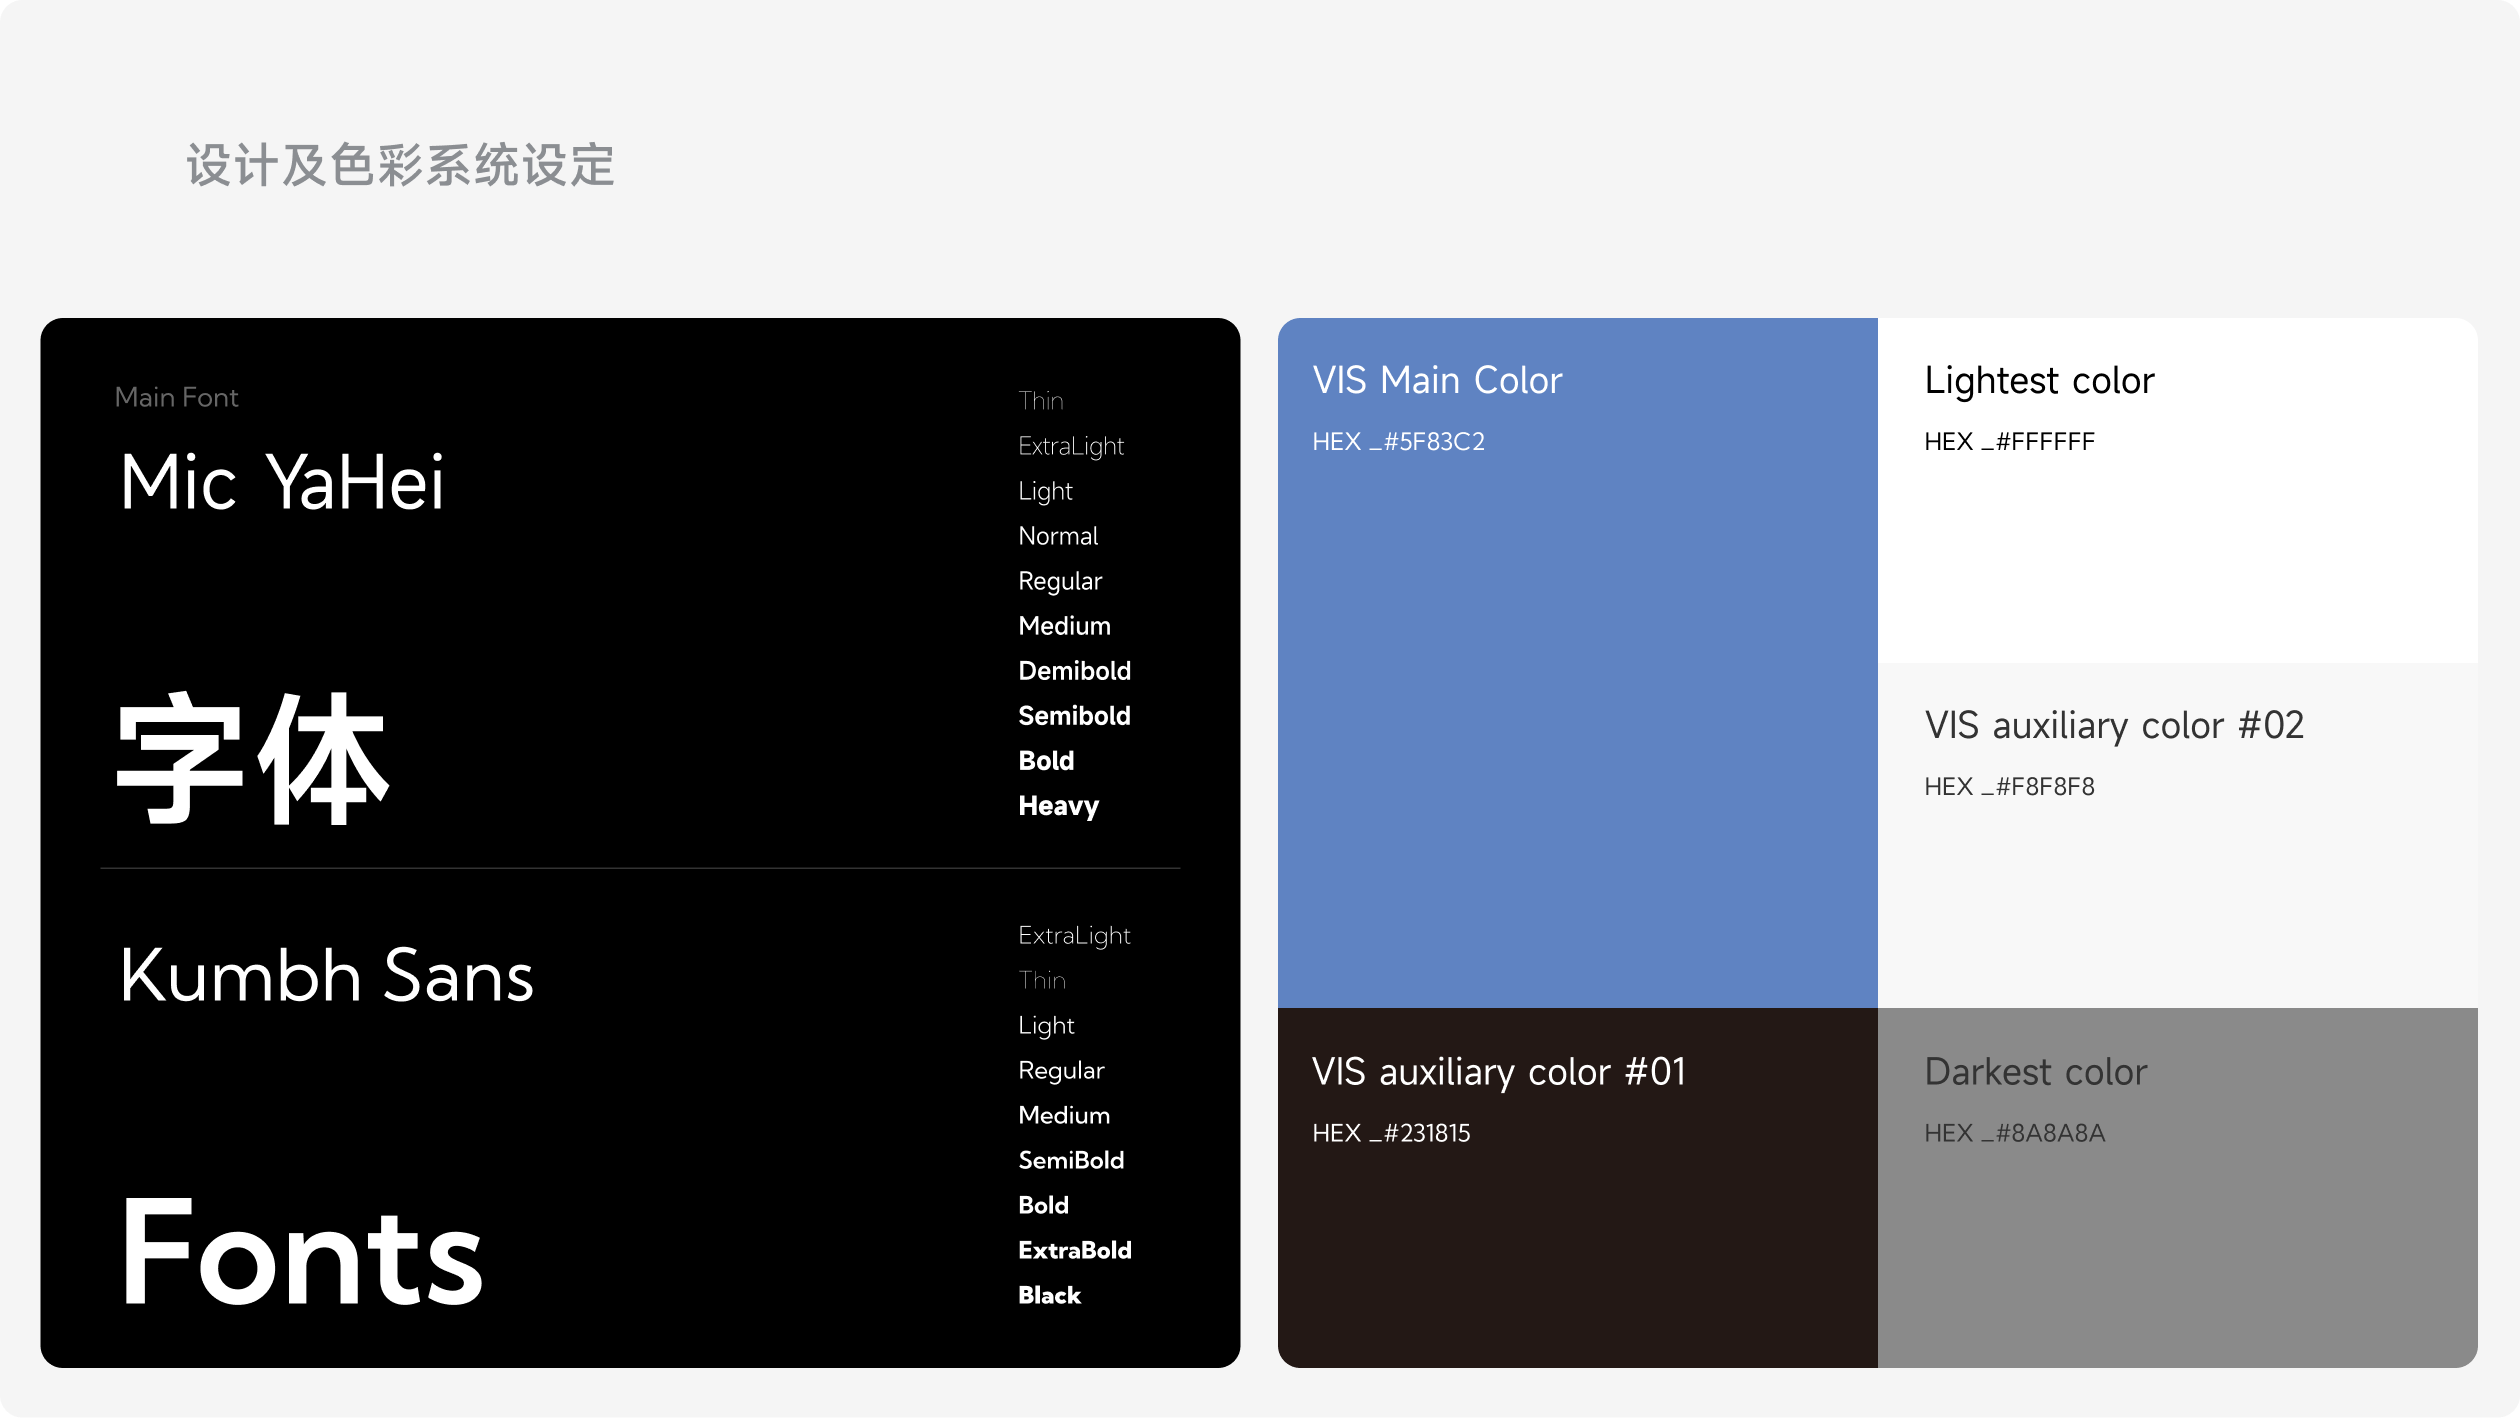Click the HEX _#8A8A8A text
Screen dimensions: 2520x1418
point(2014,1133)
